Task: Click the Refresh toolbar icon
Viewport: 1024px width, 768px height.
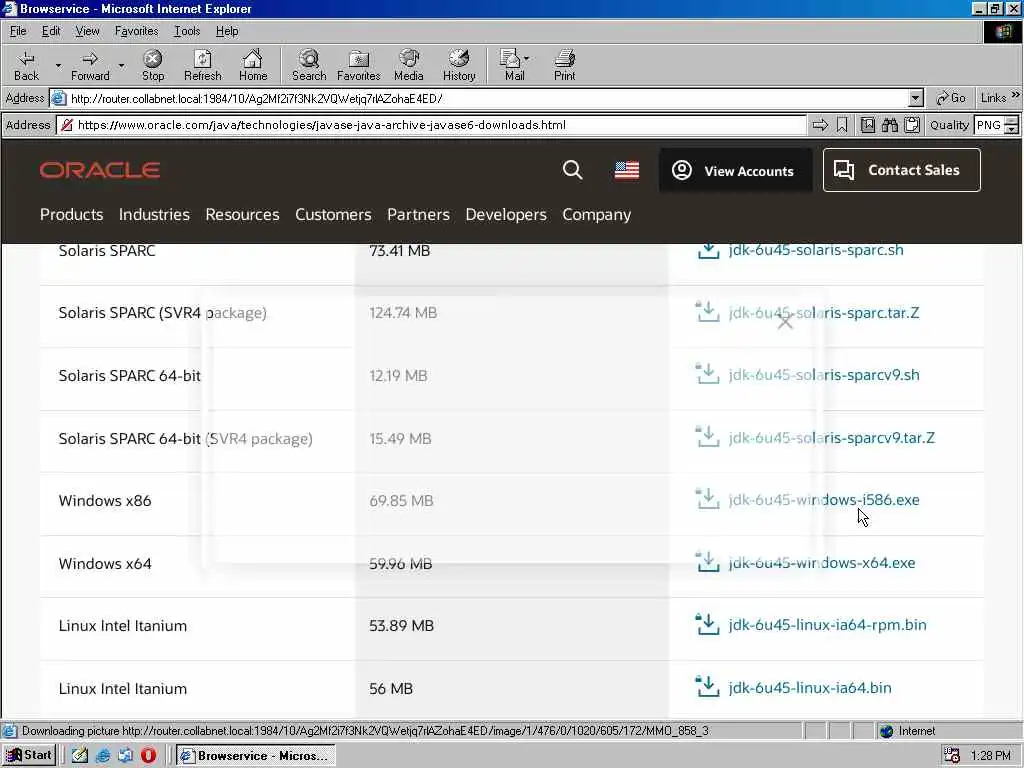Action: 202,65
